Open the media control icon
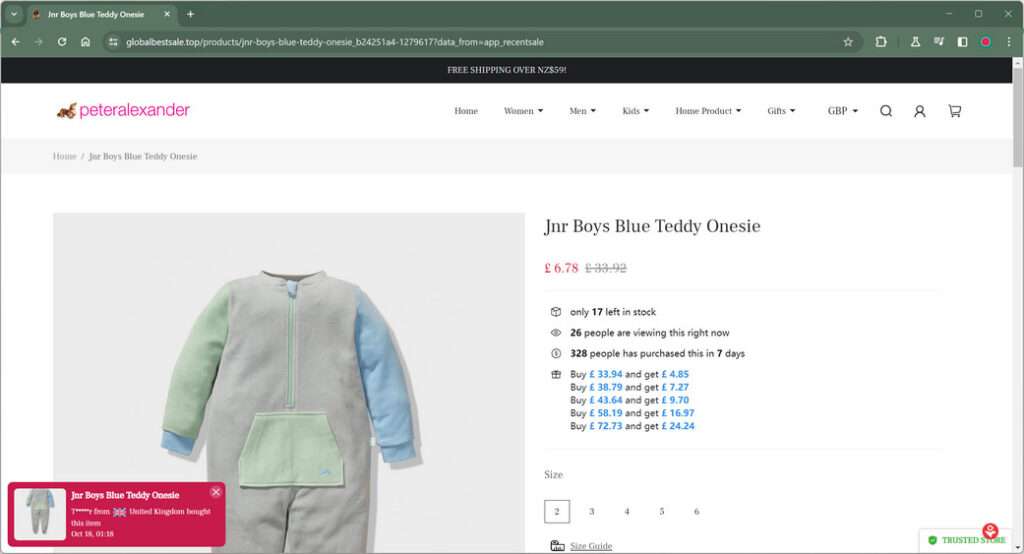 938,42
